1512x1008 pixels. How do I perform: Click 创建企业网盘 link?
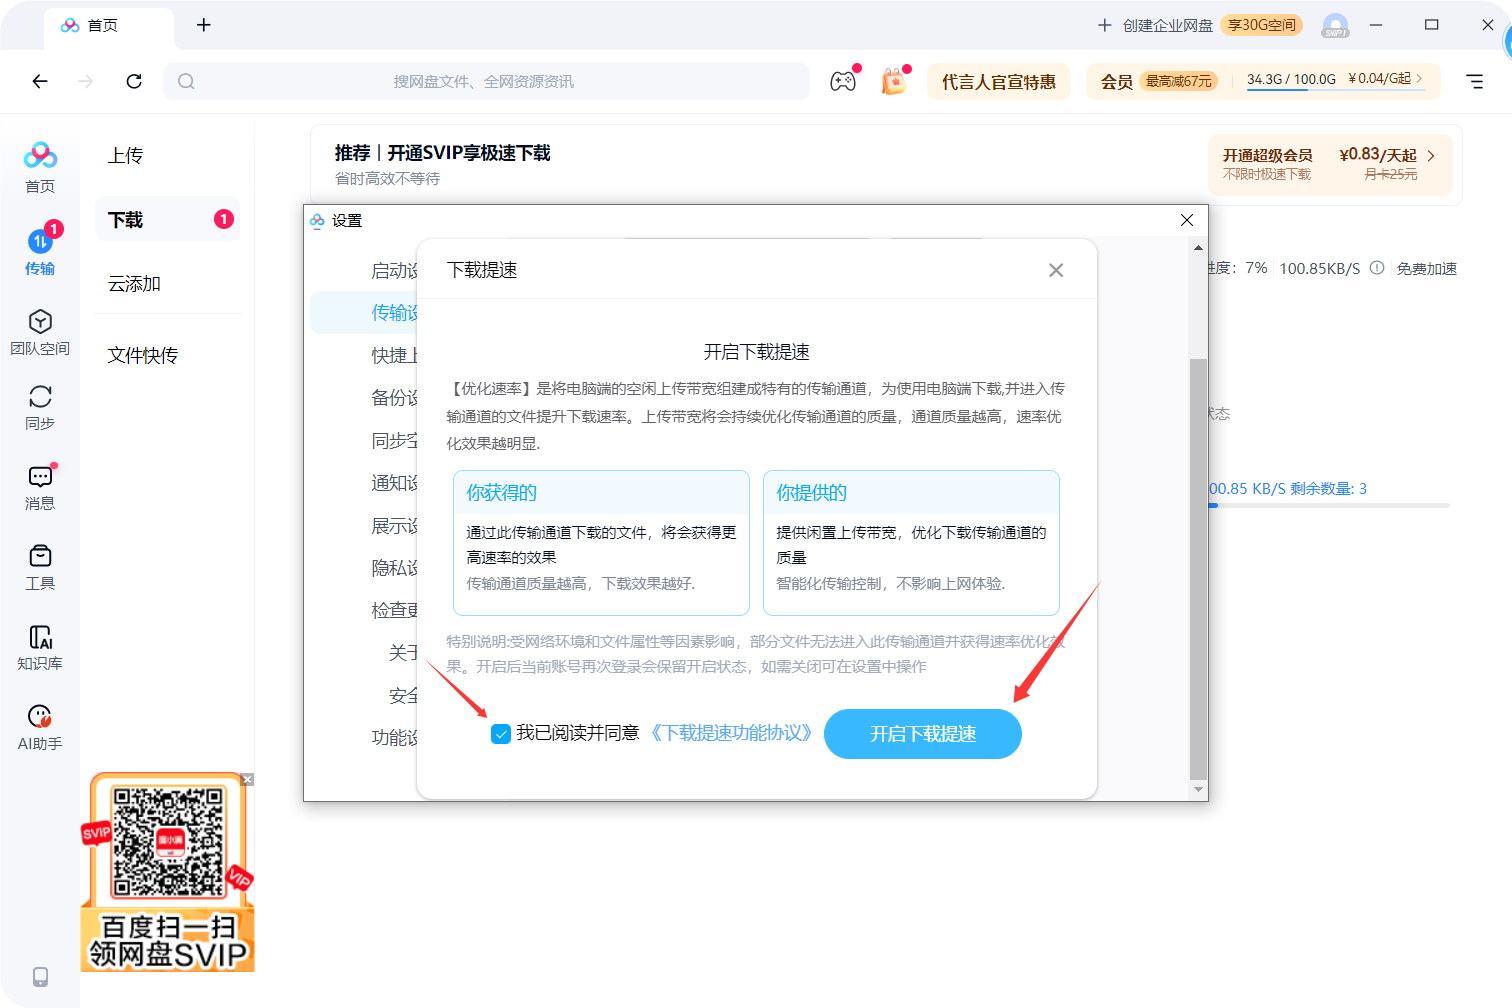tap(1156, 25)
